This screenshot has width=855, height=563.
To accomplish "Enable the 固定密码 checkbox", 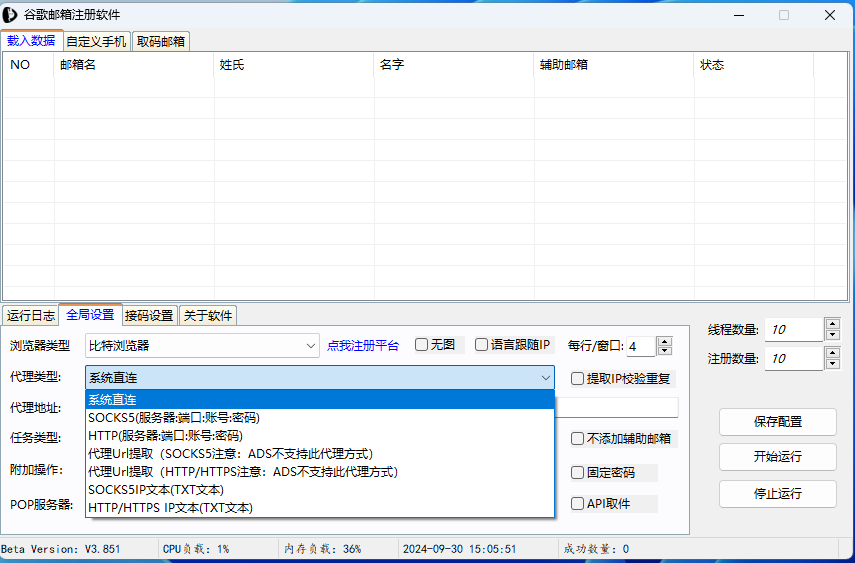I will click(578, 473).
